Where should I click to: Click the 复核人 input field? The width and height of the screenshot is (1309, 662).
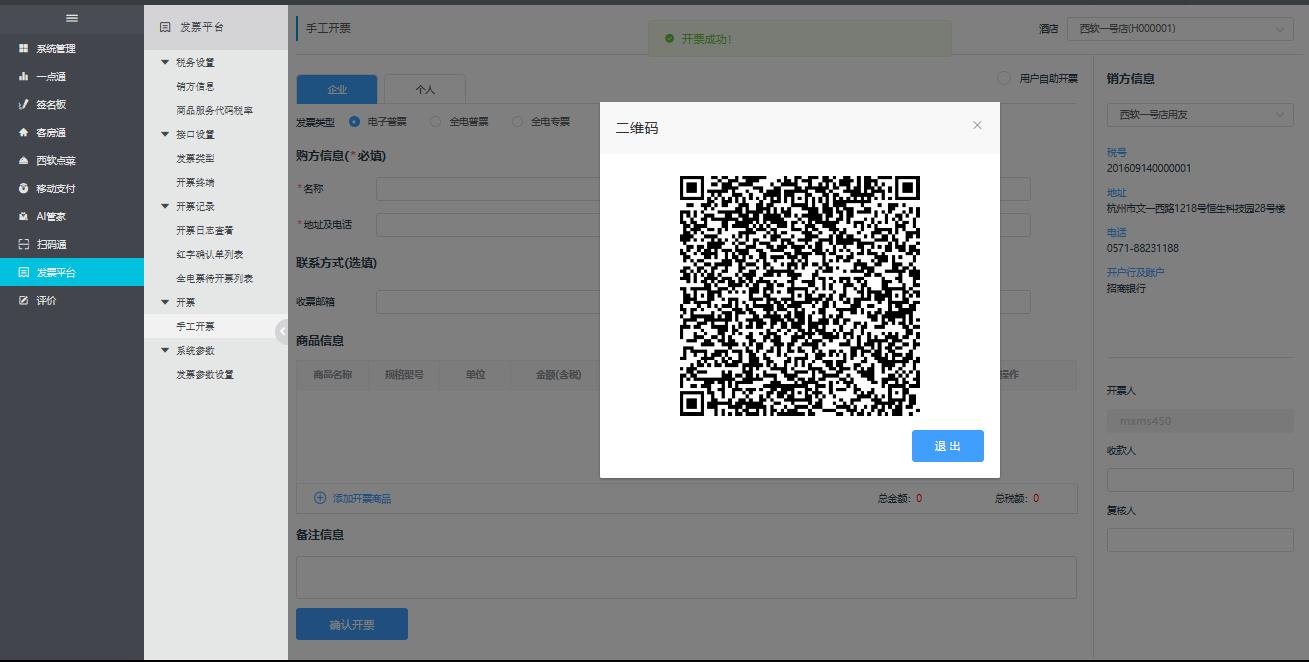1200,539
